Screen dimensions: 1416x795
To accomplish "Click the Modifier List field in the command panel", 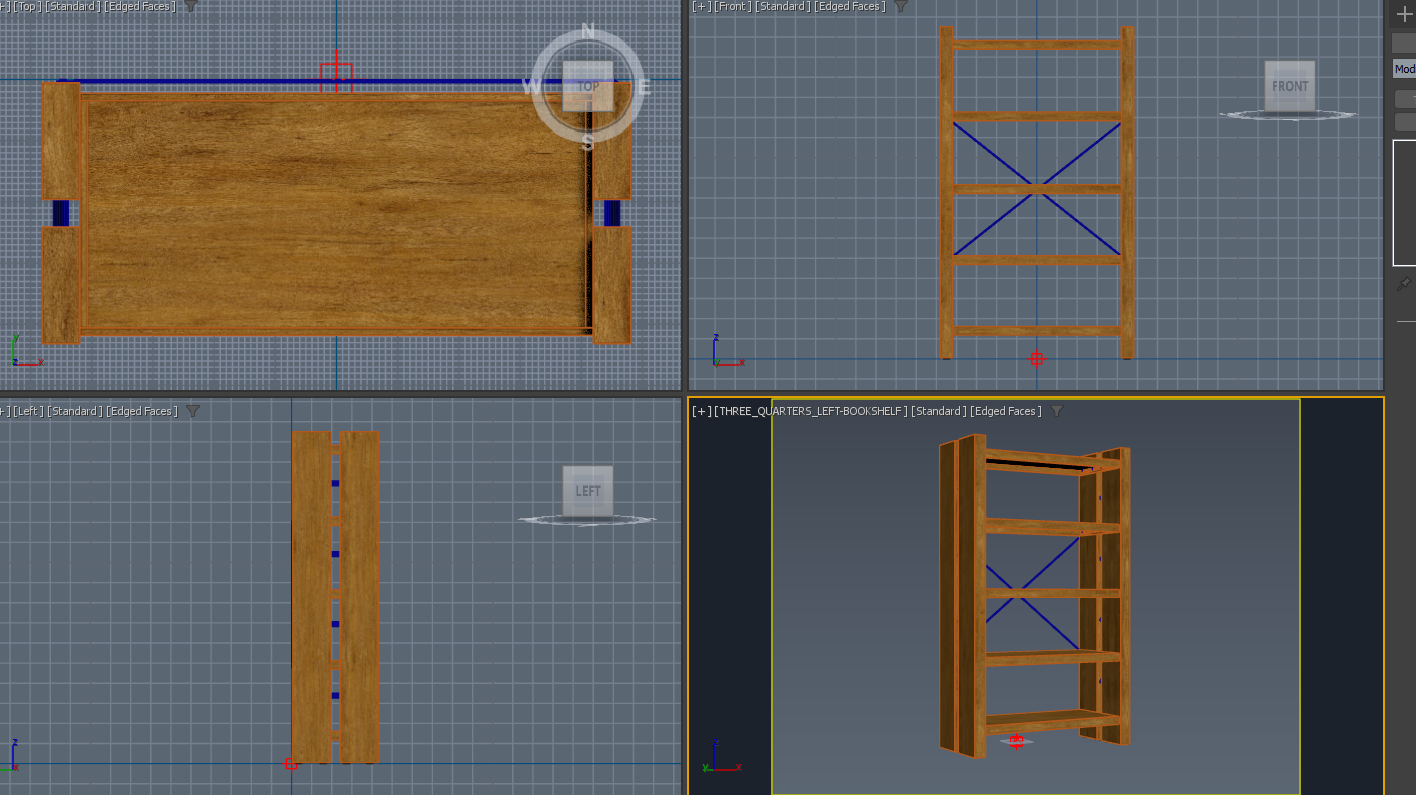I will 1404,69.
